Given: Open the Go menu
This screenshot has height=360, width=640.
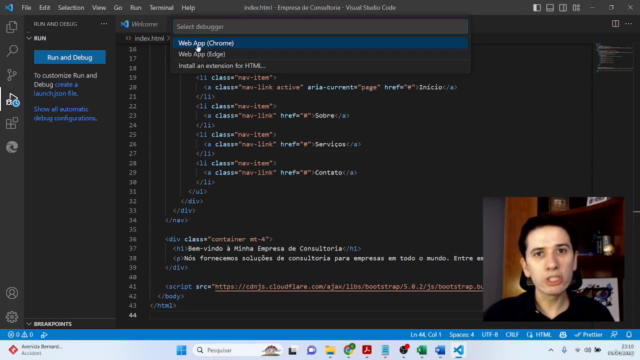Looking at the screenshot, I should [x=118, y=8].
